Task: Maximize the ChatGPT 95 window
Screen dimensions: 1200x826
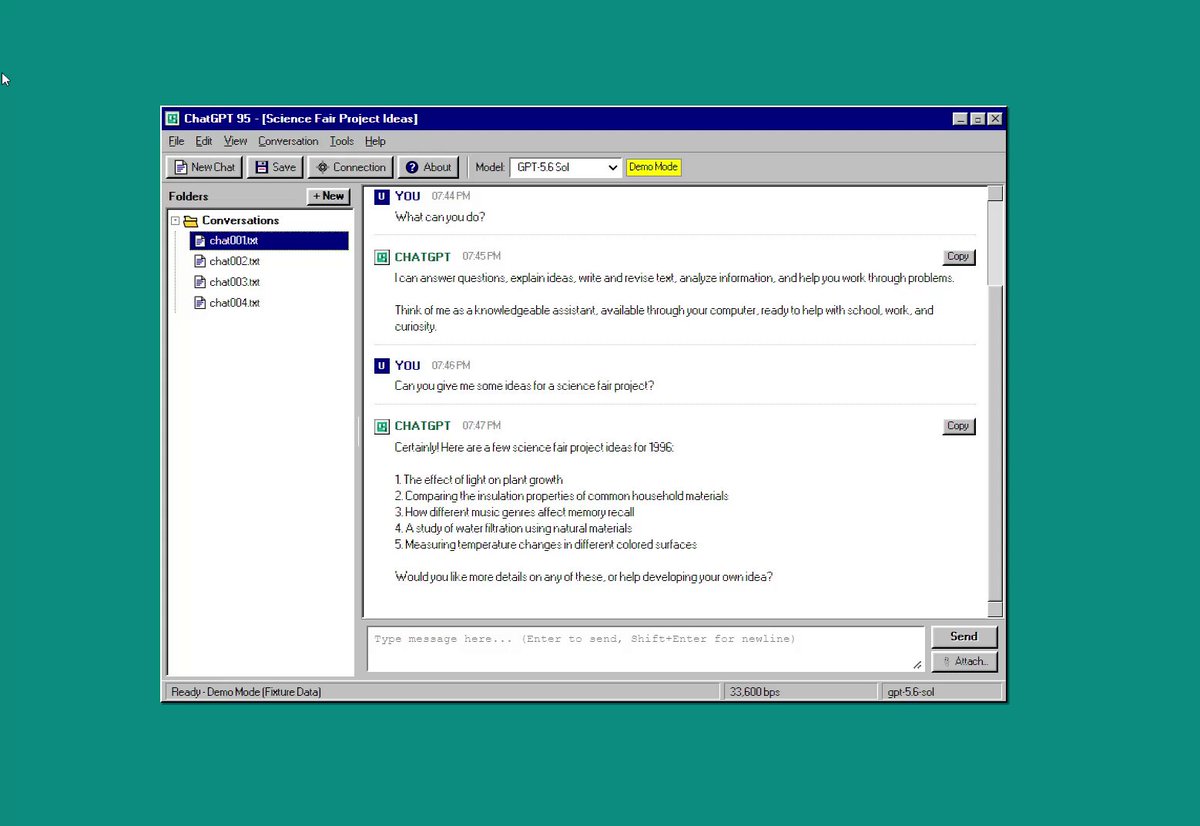Action: [977, 119]
